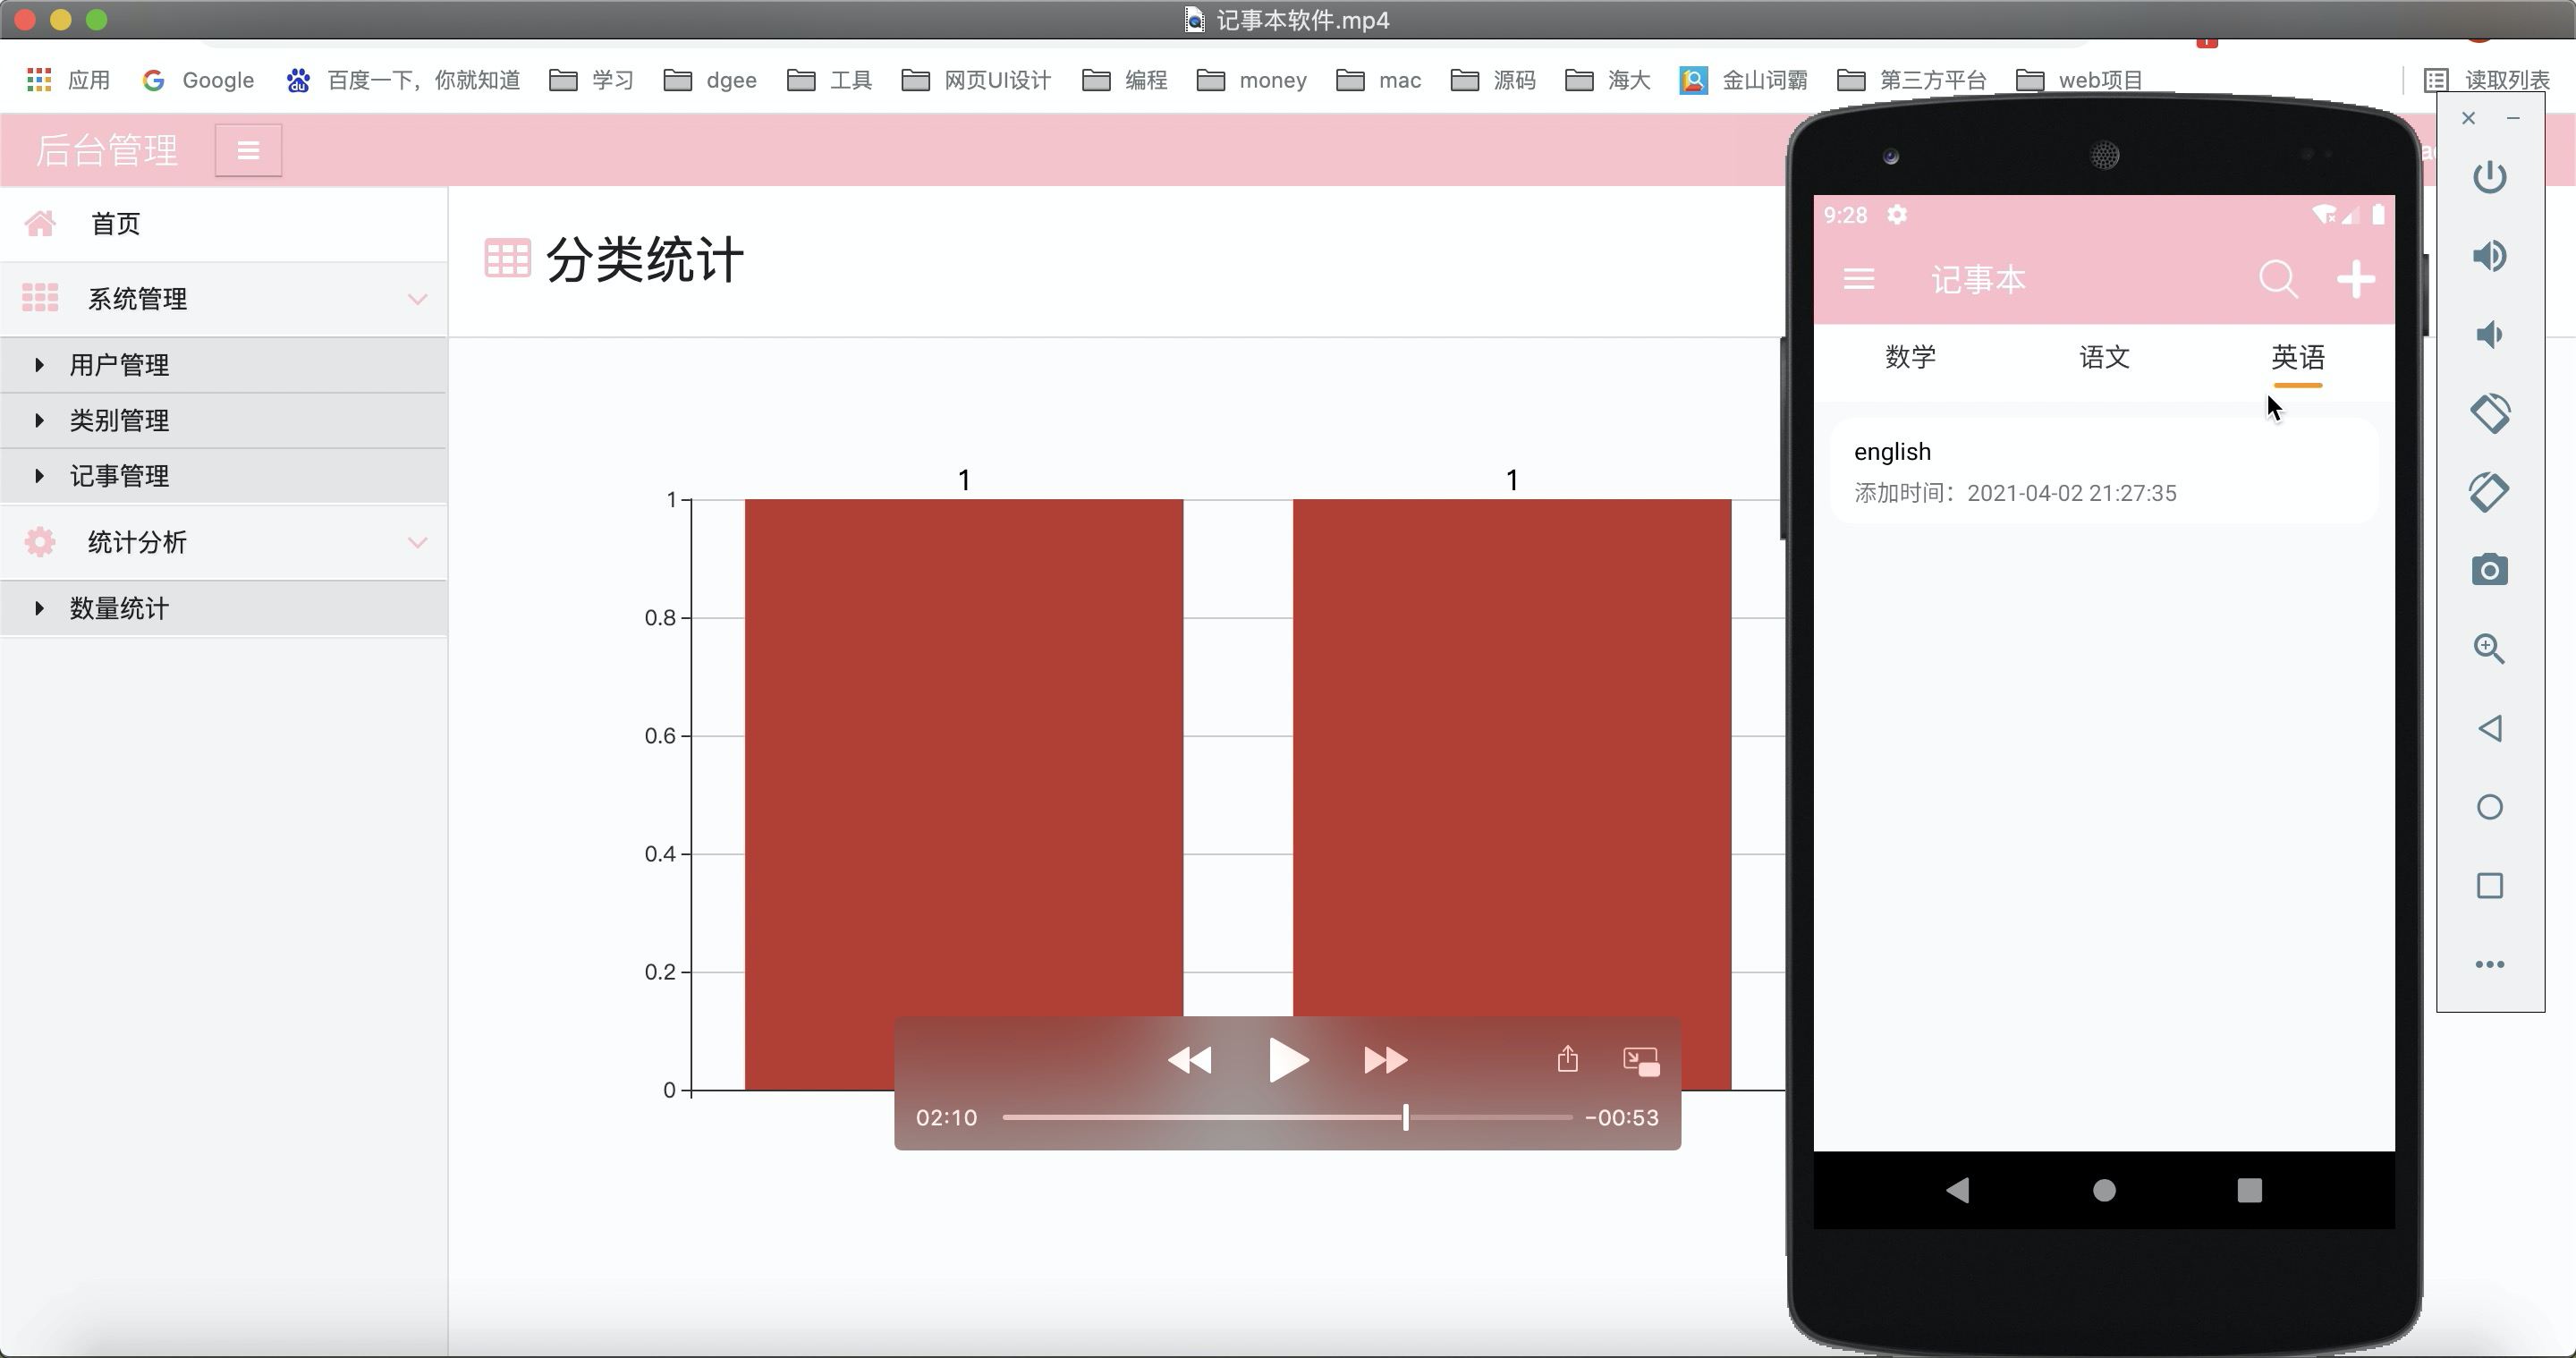Click the first red bar in chart

point(964,794)
